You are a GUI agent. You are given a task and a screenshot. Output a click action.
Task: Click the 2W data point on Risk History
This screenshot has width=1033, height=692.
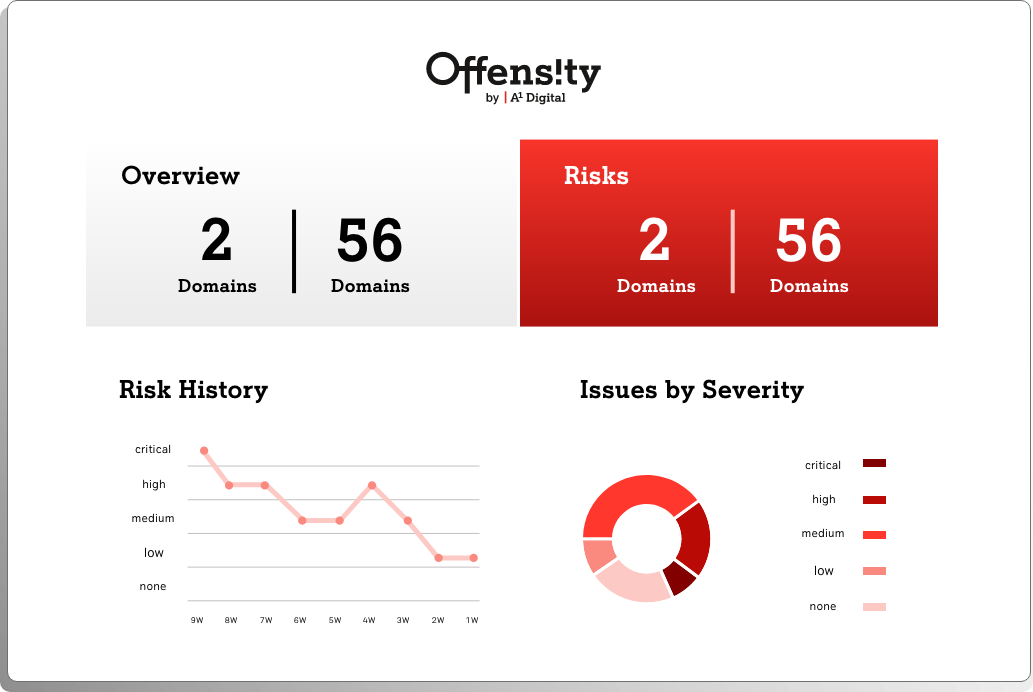point(439,558)
